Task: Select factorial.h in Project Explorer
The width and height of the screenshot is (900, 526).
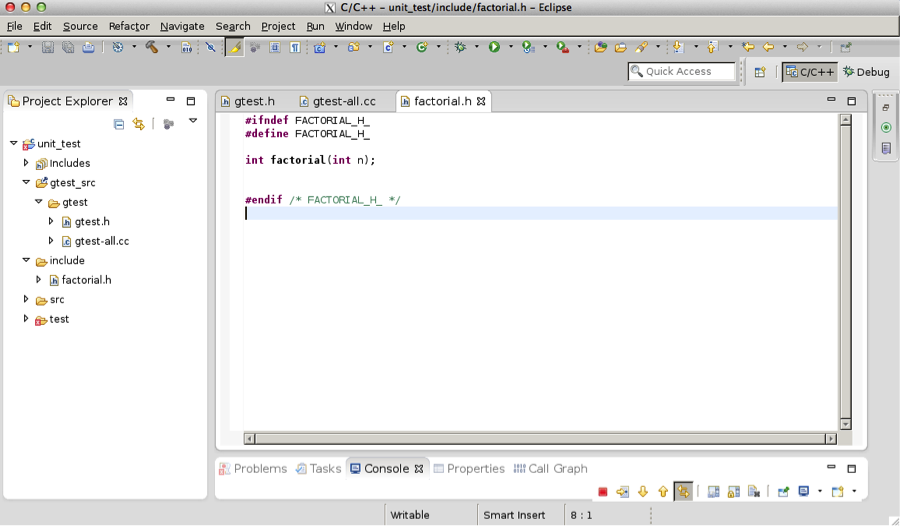Action: [x=86, y=280]
